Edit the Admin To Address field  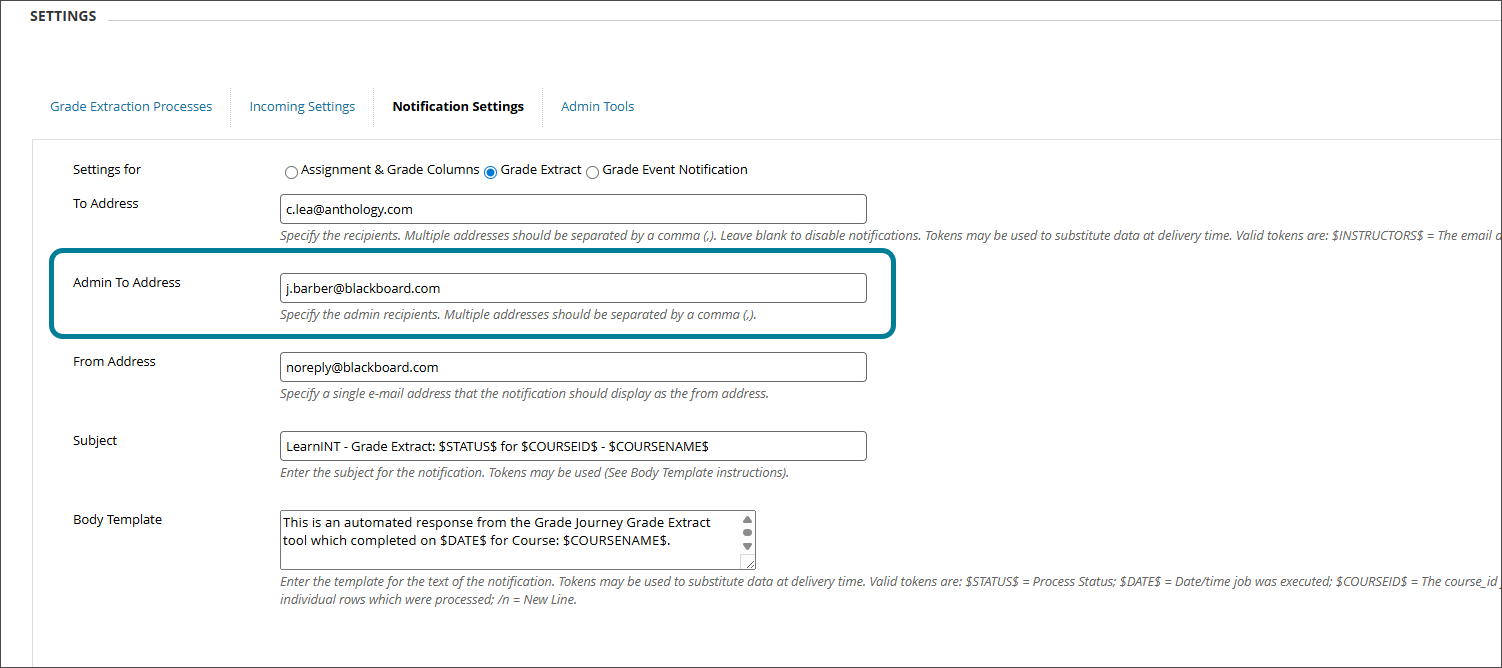point(573,288)
